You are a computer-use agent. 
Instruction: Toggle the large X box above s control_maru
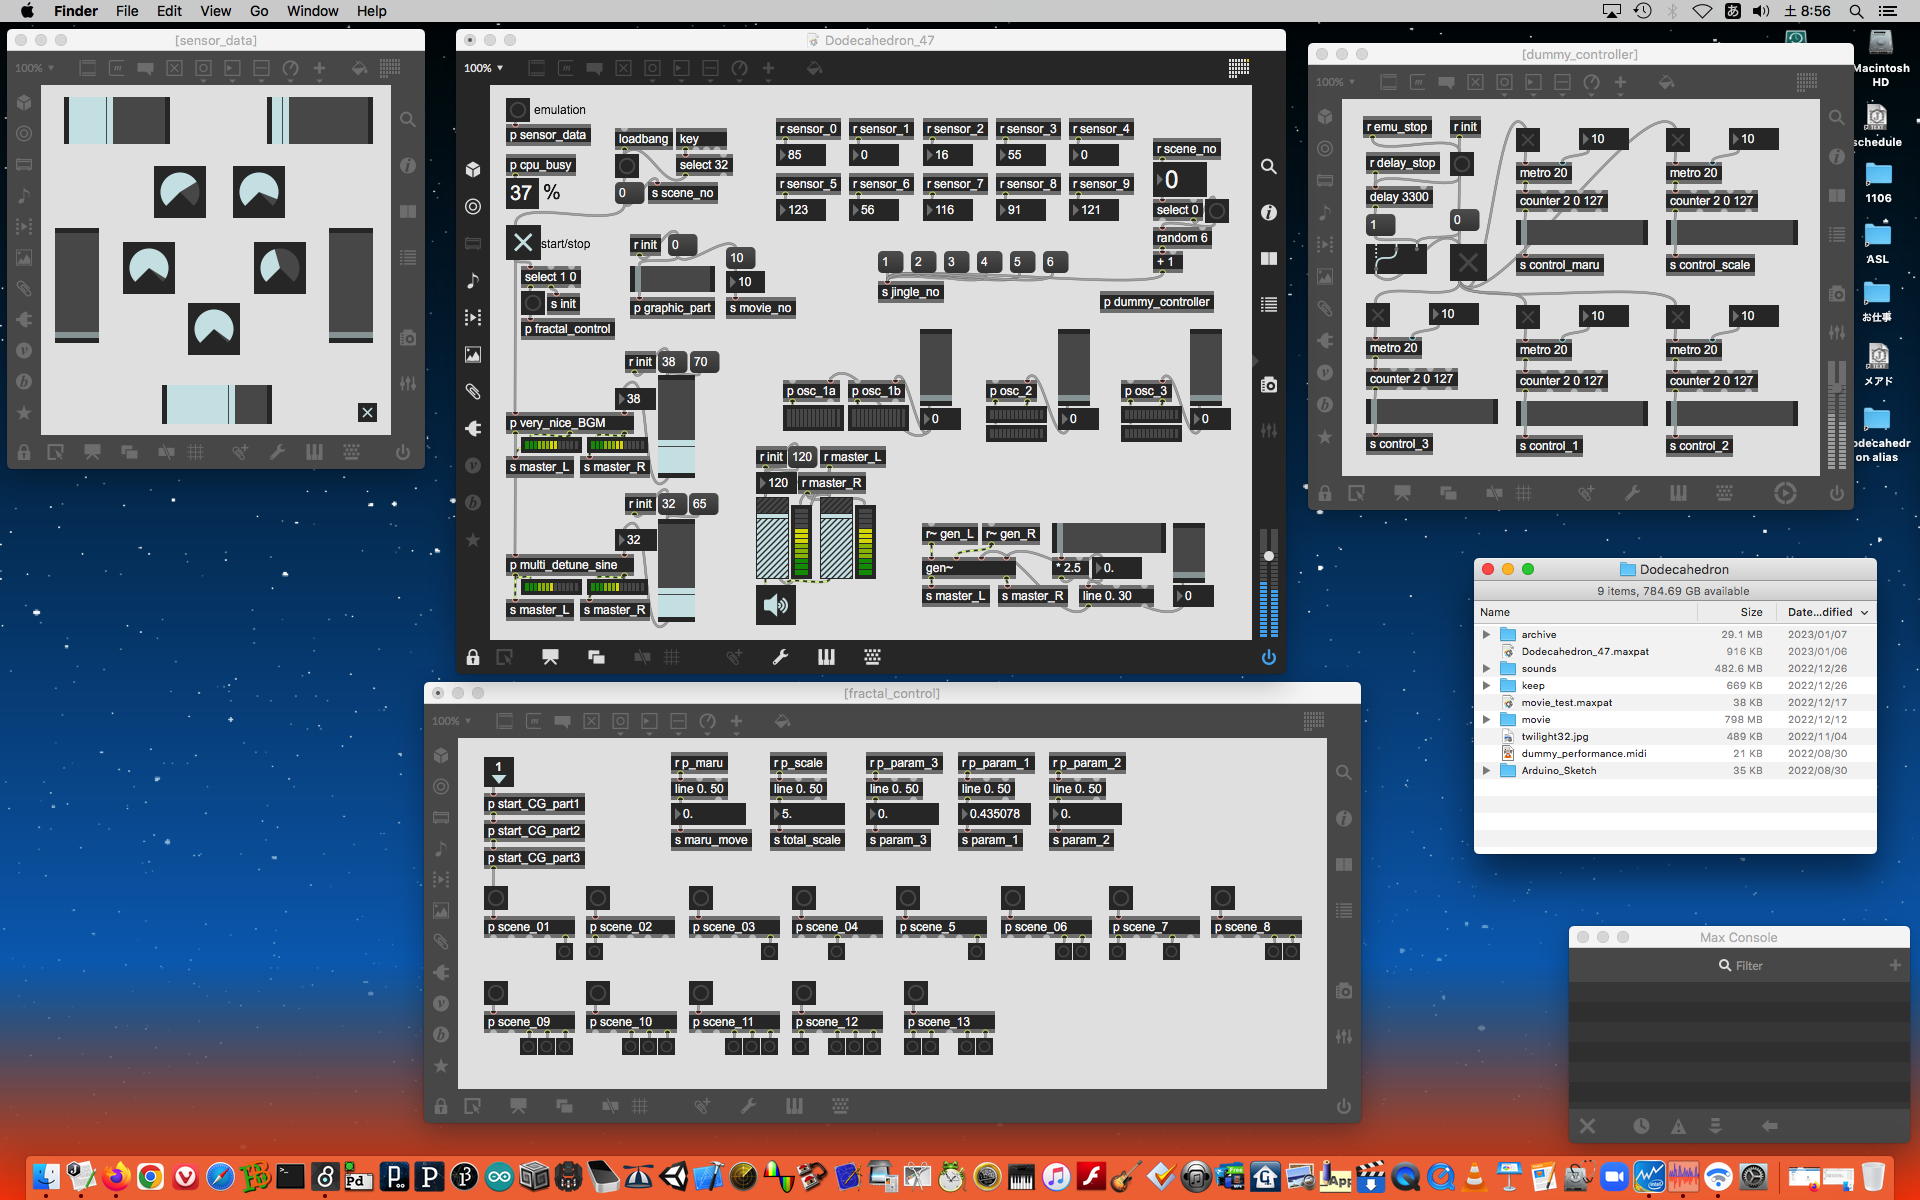tap(1467, 262)
